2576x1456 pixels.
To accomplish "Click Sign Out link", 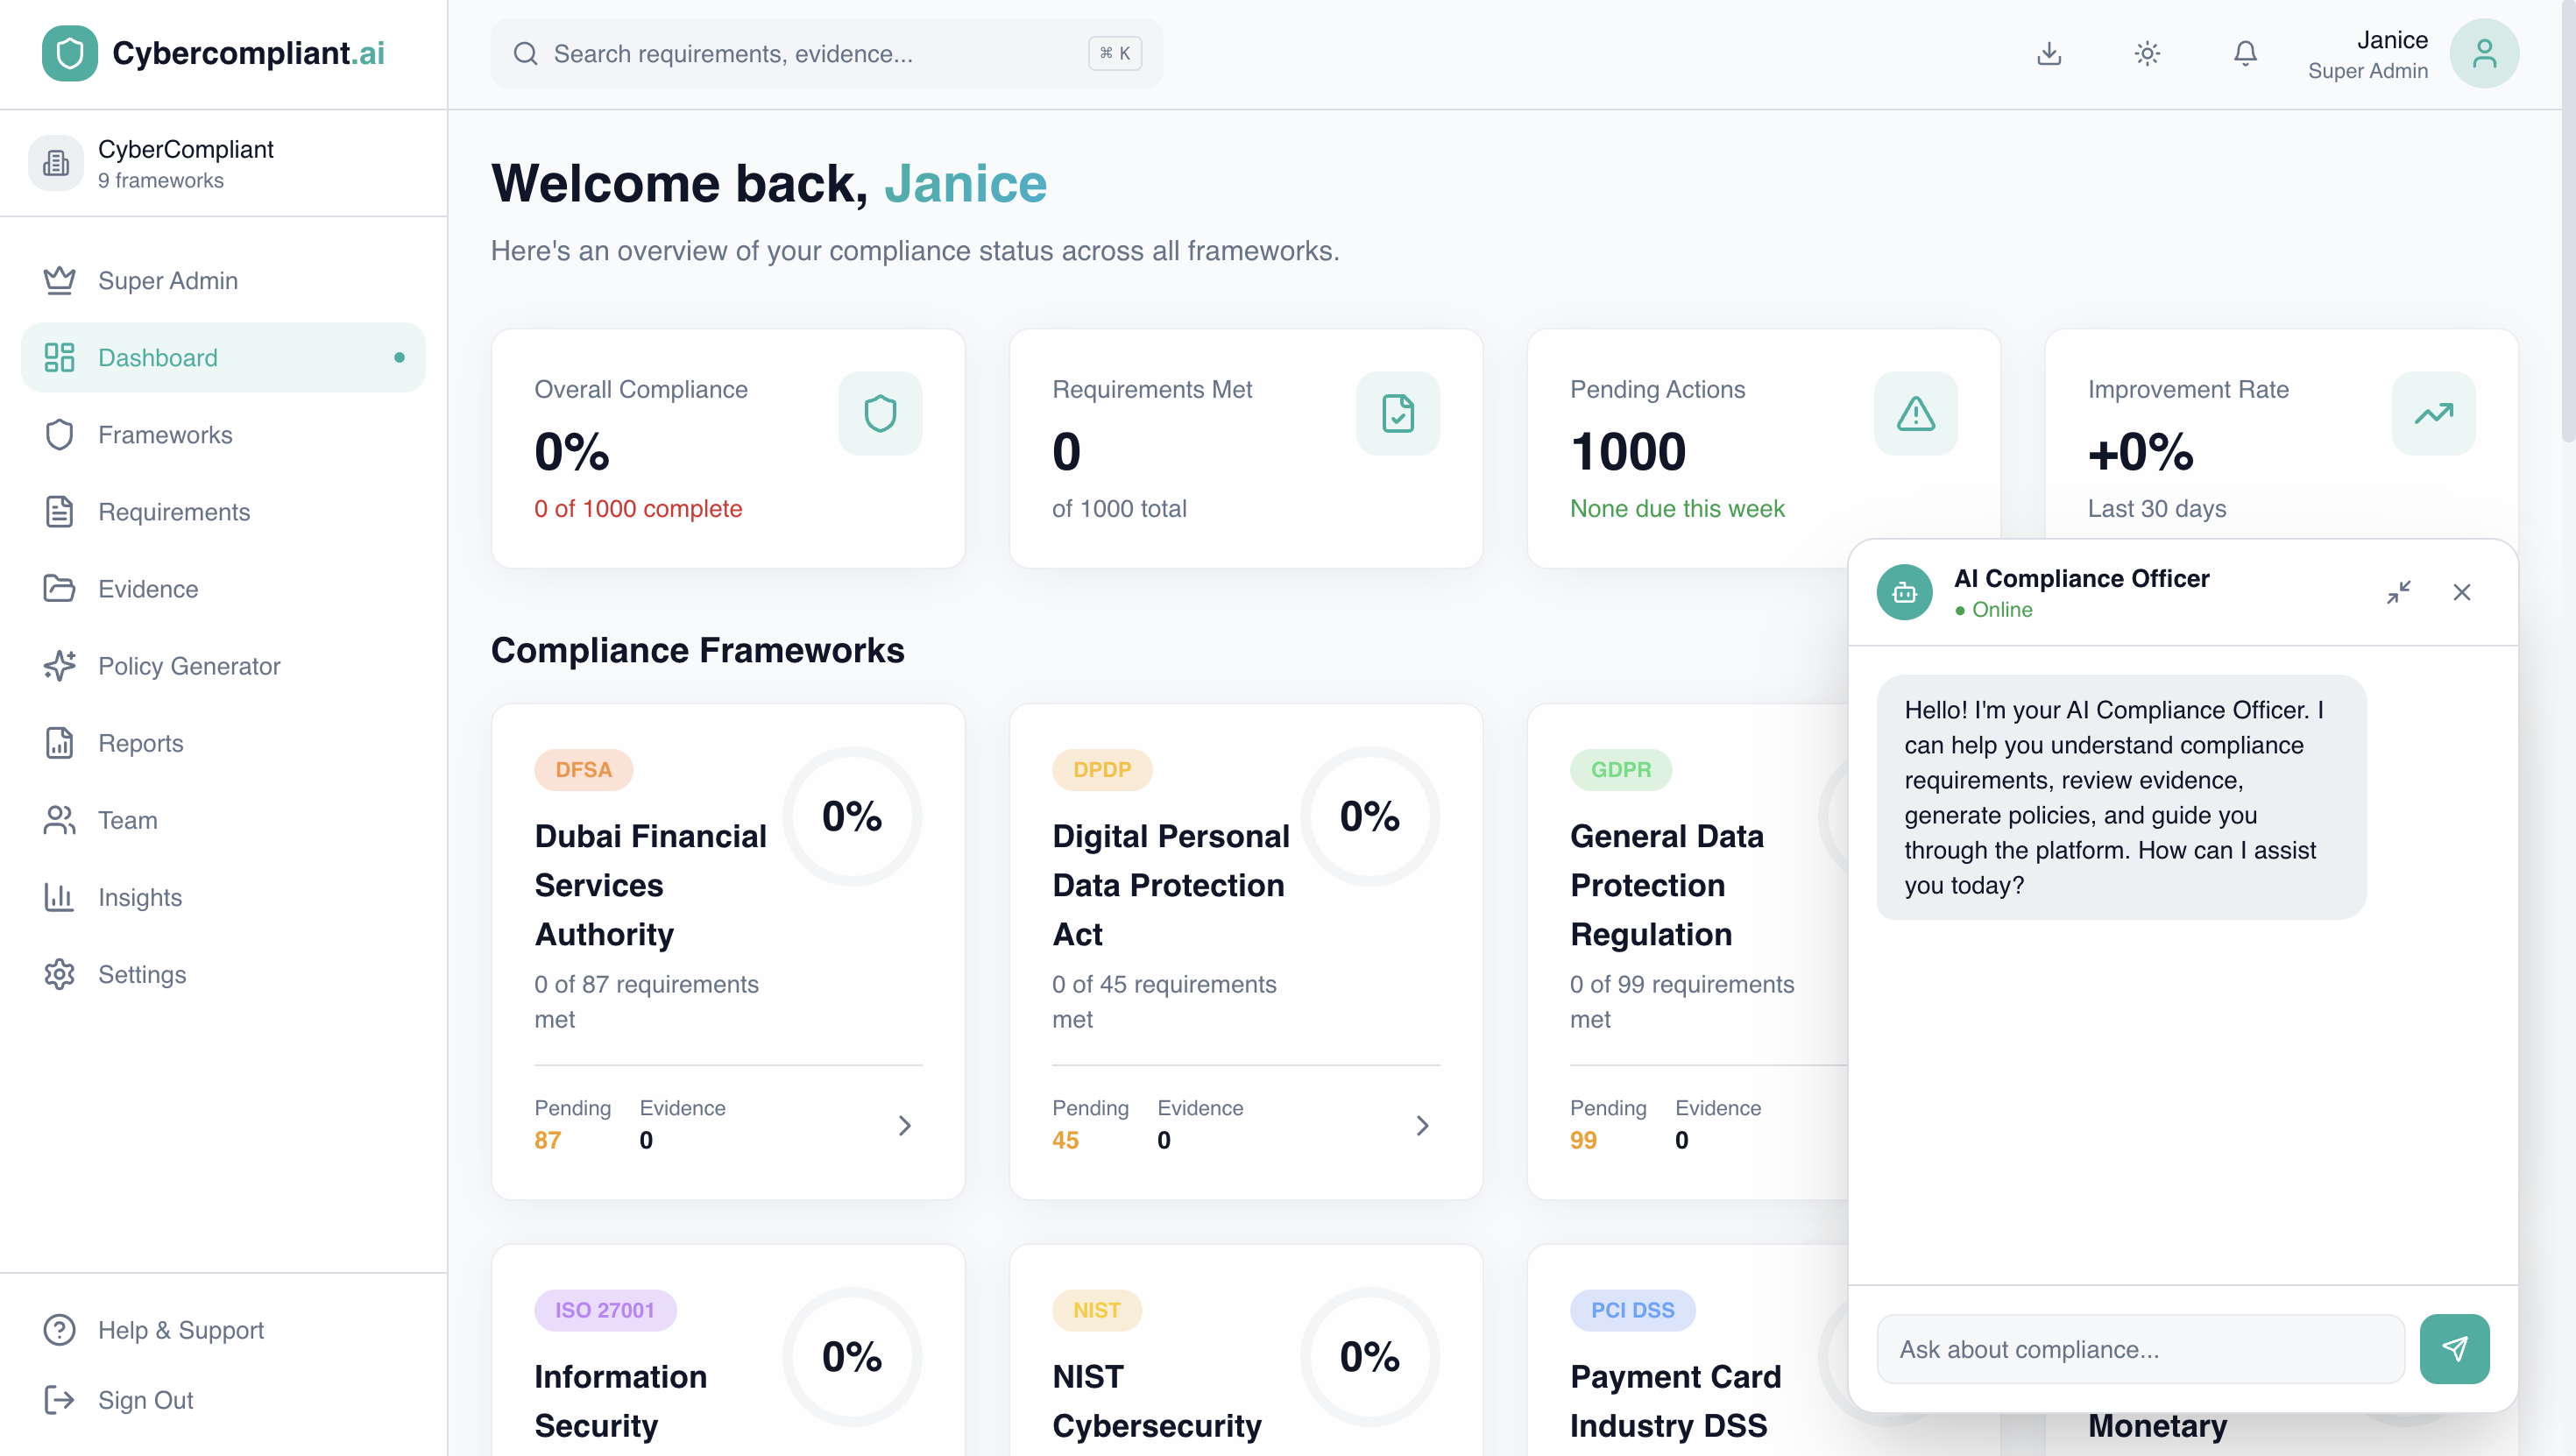I will pyautogui.click(x=145, y=1399).
